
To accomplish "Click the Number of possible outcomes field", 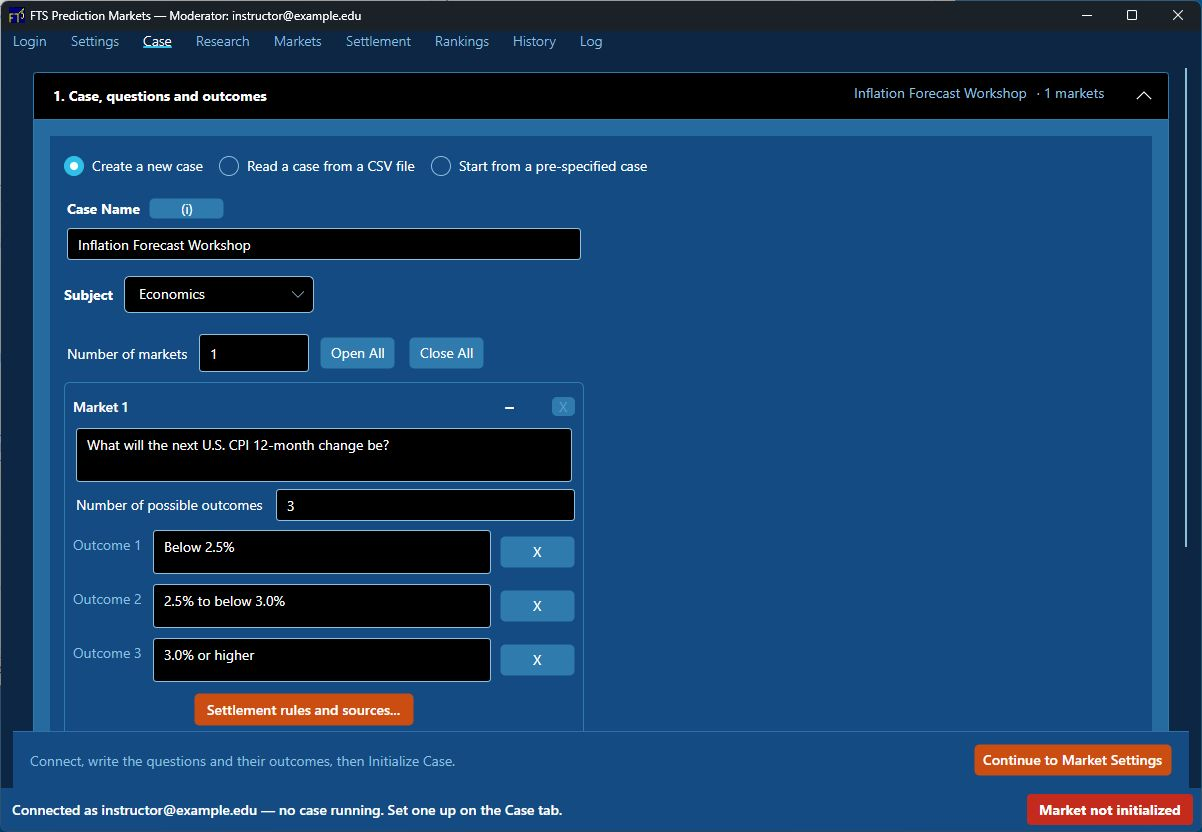I will pos(426,505).
